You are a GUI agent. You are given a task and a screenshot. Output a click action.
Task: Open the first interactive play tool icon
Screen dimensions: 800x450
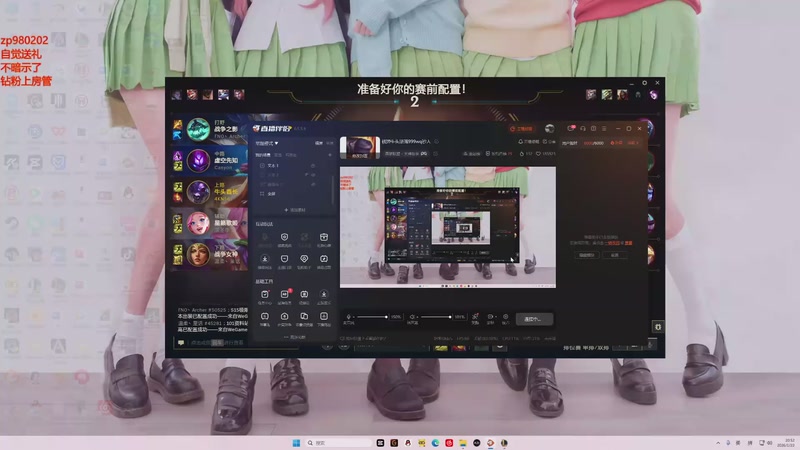coord(265,239)
